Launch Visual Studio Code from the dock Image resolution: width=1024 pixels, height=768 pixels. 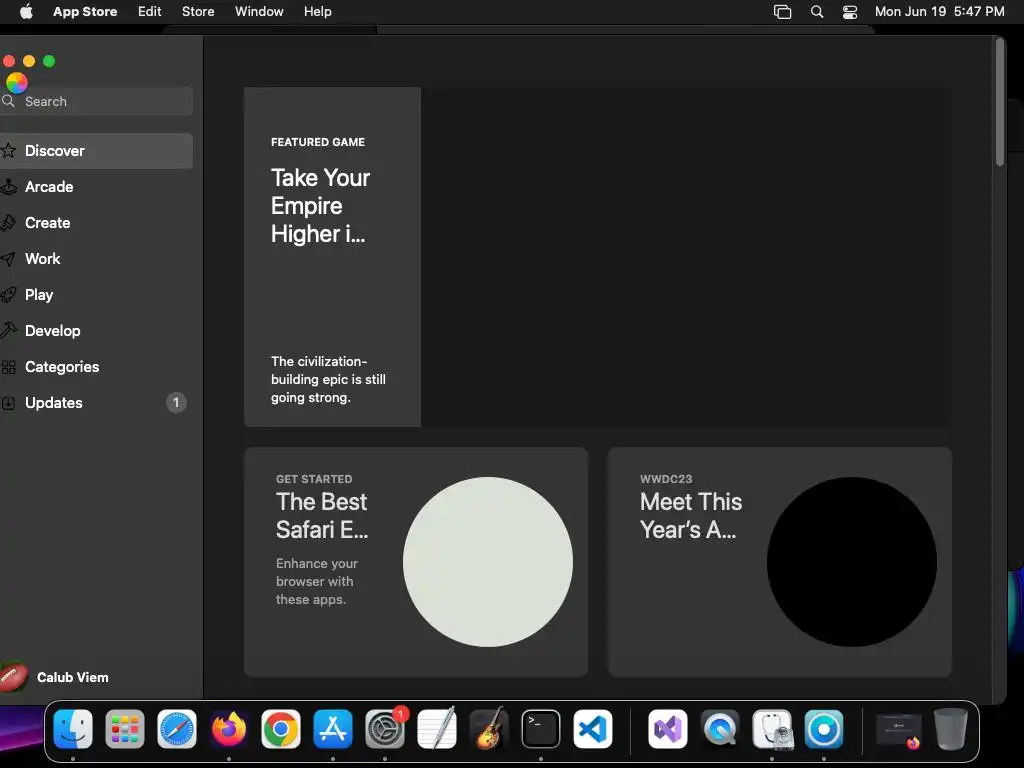(x=593, y=729)
